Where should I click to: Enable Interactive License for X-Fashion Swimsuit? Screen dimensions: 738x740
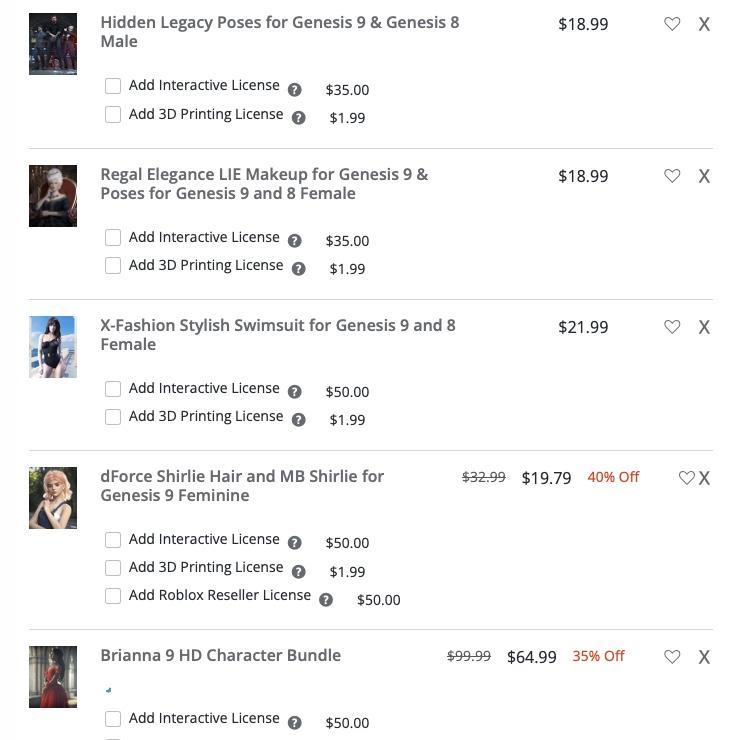pyautogui.click(x=113, y=389)
